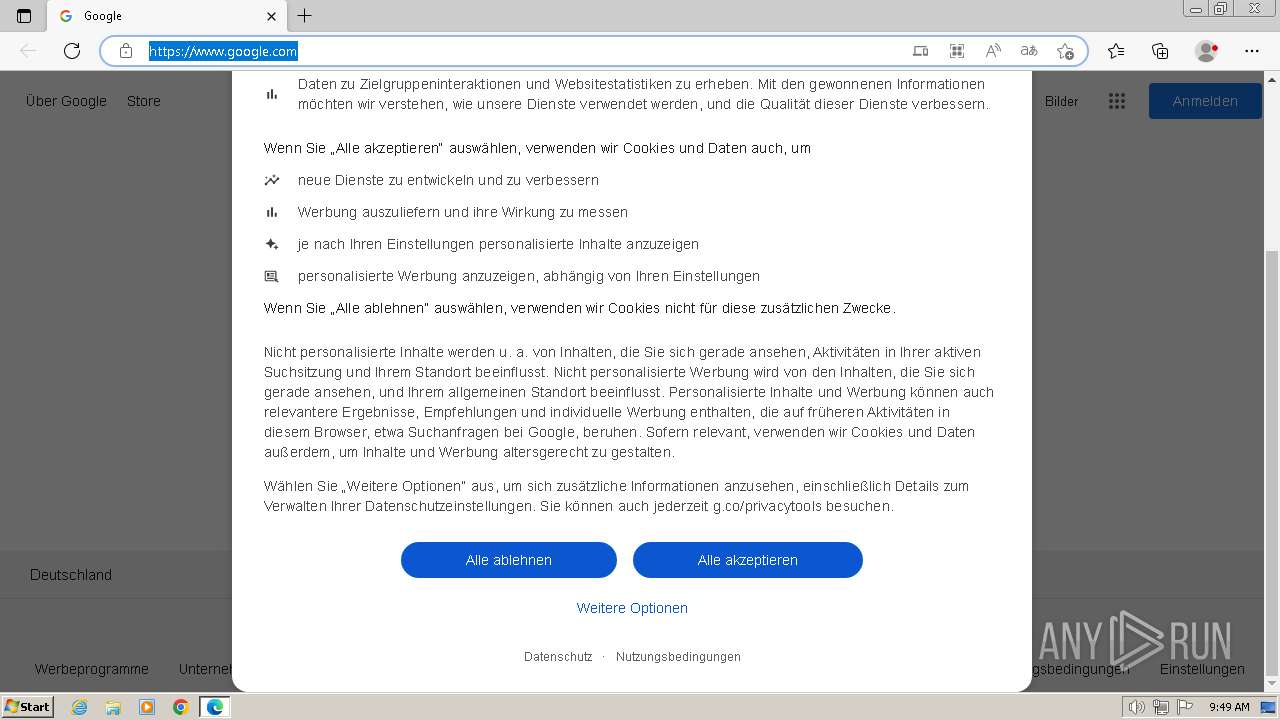This screenshot has width=1280, height=720.
Task: Open Über Google link
Action: tap(66, 101)
